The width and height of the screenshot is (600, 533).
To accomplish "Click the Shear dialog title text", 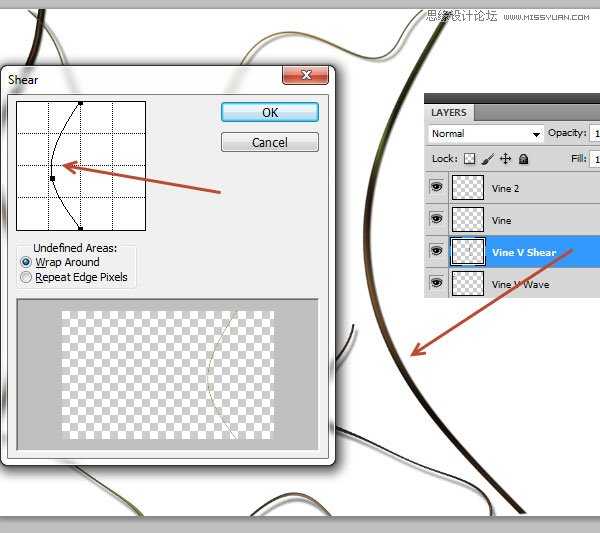I will click(x=23, y=80).
